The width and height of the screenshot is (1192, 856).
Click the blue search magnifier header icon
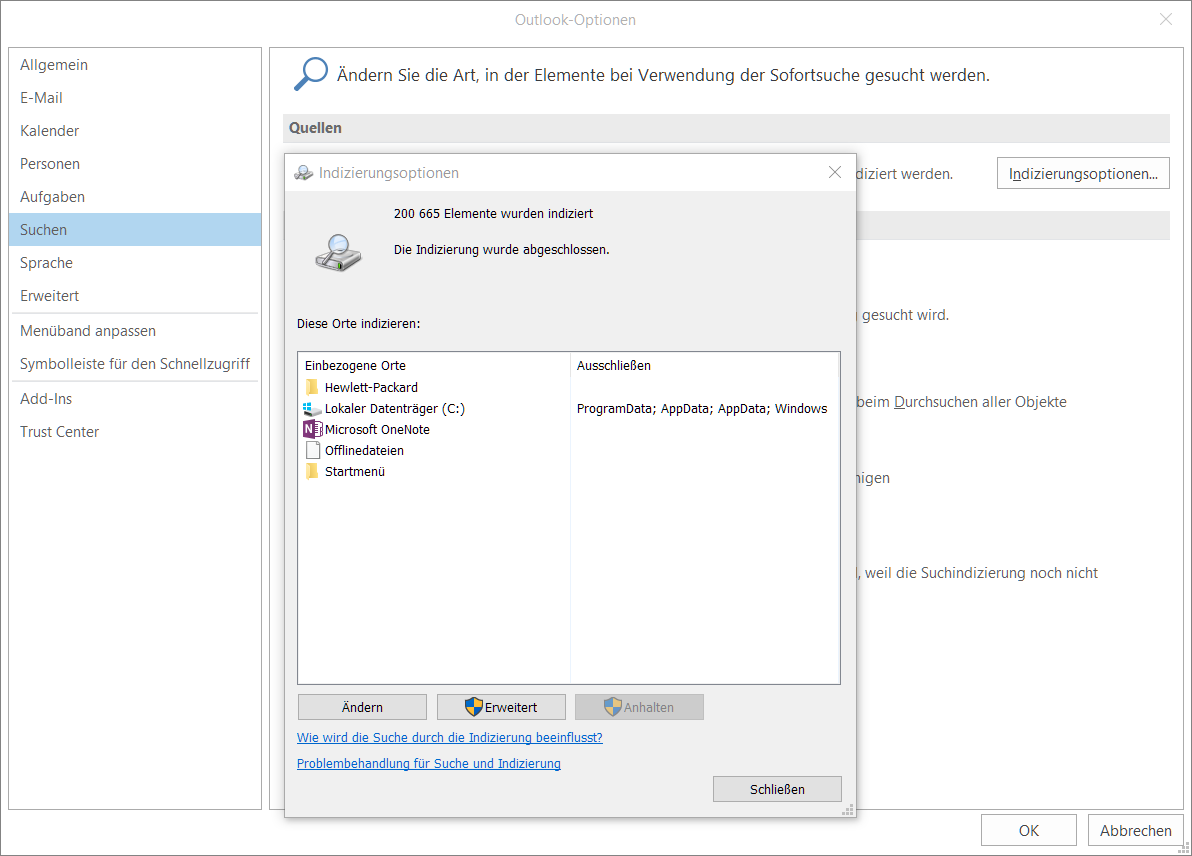pyautogui.click(x=310, y=74)
